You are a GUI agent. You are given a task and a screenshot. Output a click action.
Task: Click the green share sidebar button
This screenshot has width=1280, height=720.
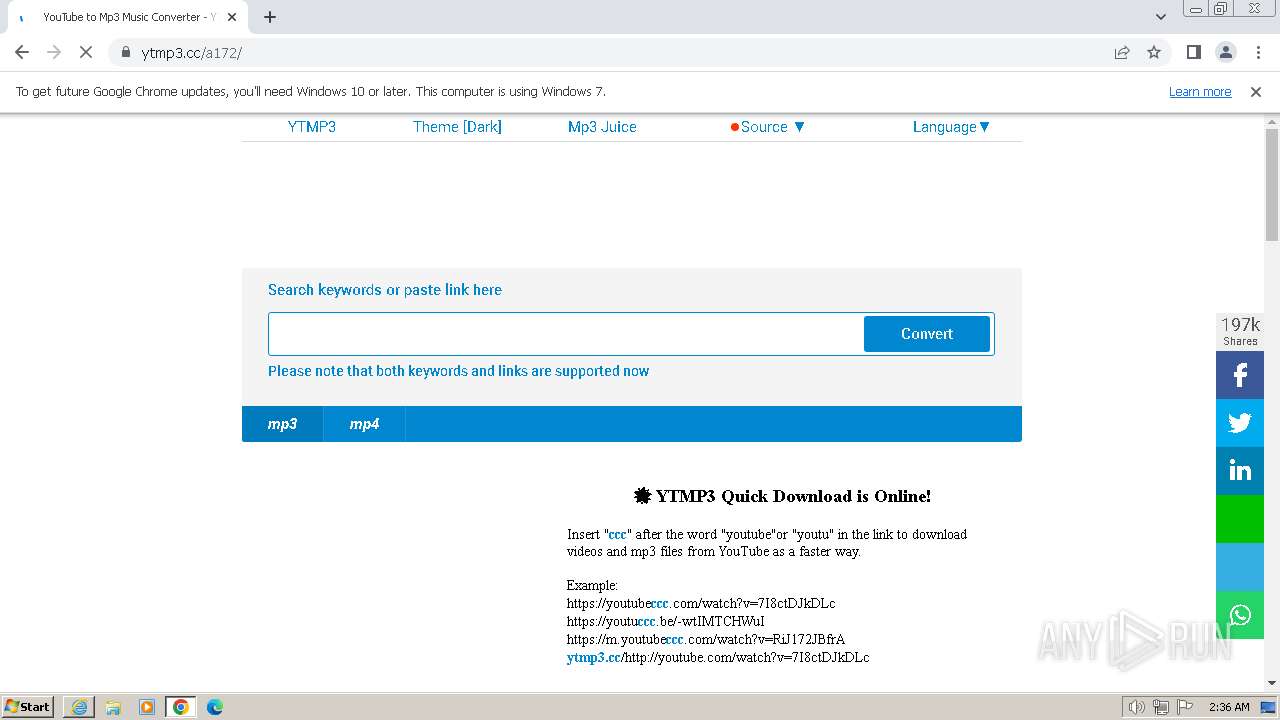tap(1240, 519)
